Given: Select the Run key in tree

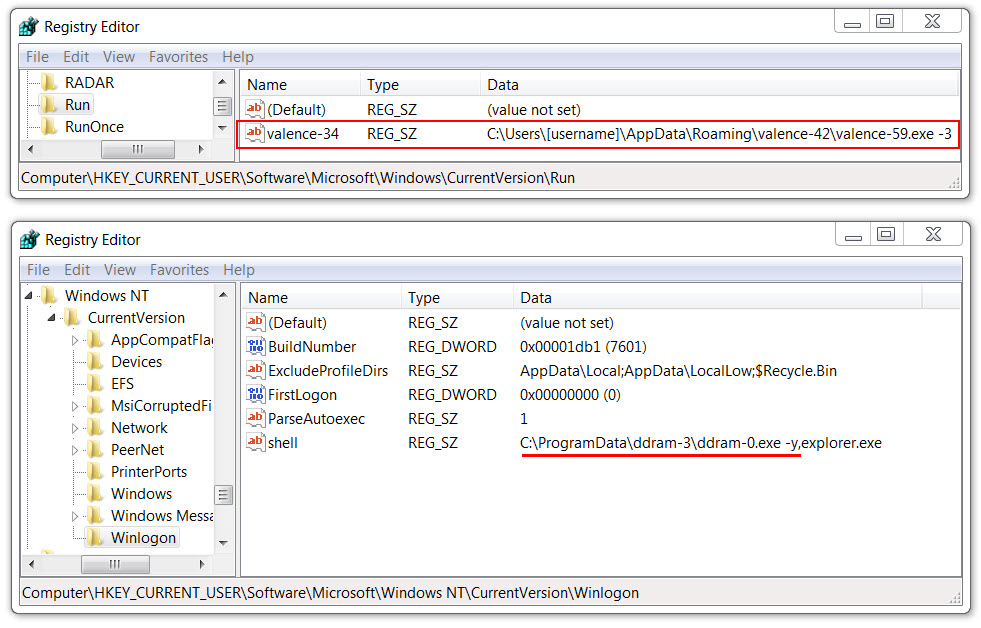Looking at the screenshot, I should [78, 104].
